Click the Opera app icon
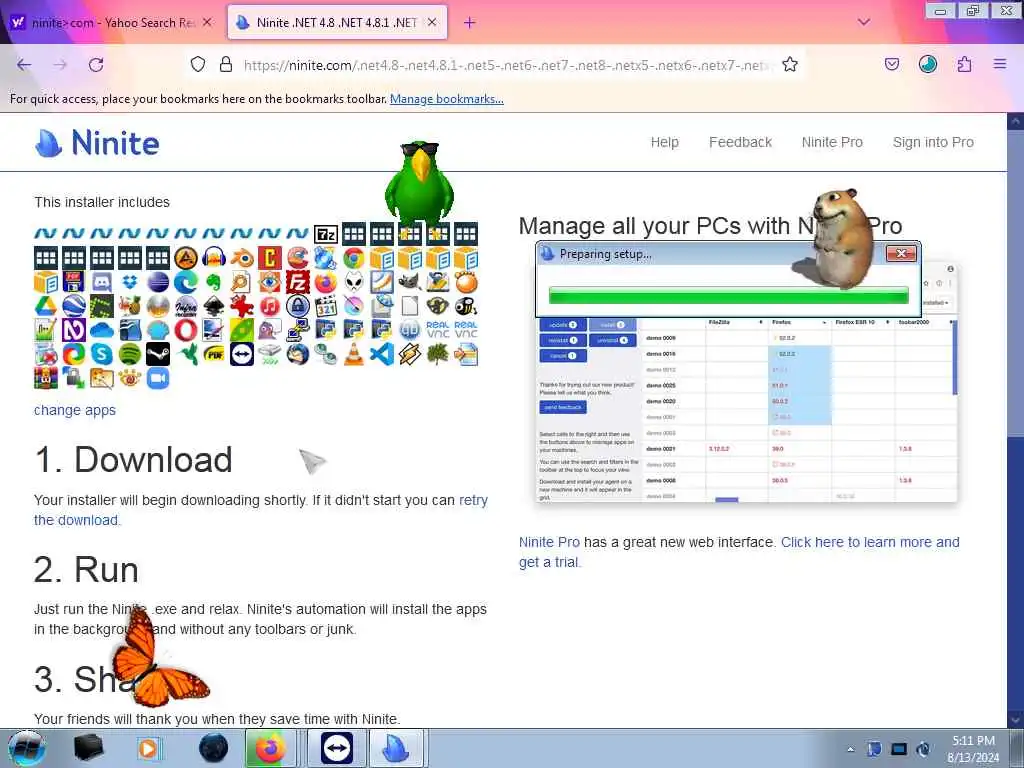 pos(185,330)
